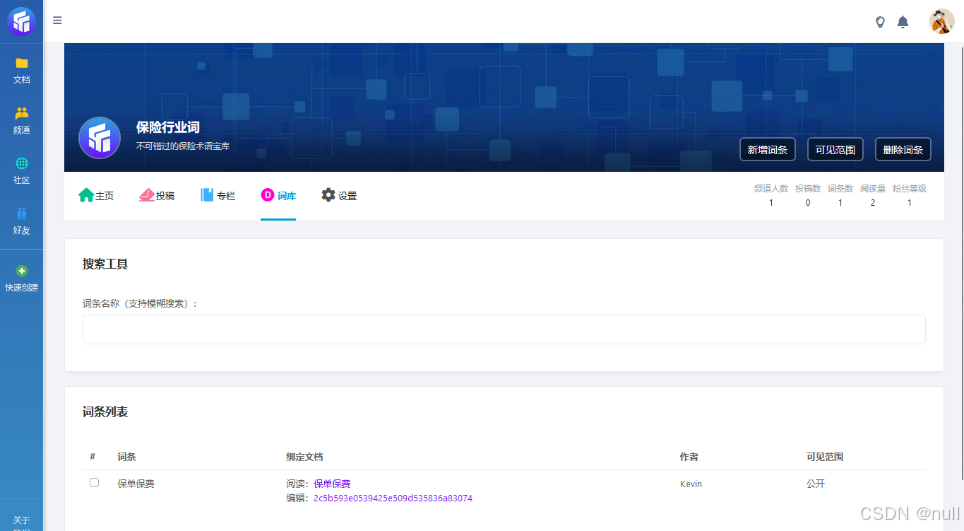Image resolution: width=964 pixels, height=531 pixels.
Task: Open the 设置 tab
Action: point(339,195)
